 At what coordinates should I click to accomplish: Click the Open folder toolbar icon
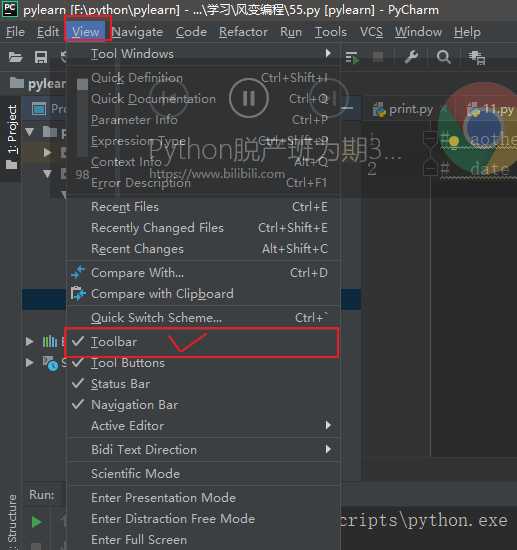pos(15,56)
